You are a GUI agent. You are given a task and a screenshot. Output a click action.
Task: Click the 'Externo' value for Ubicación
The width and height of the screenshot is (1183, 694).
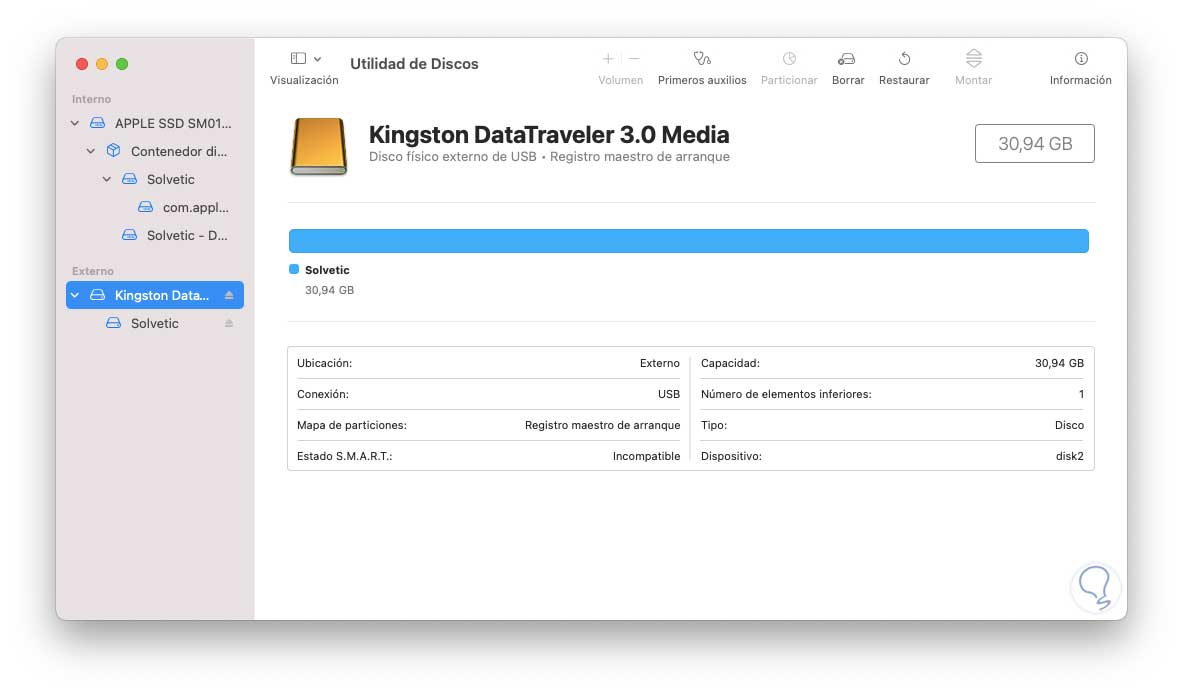[x=659, y=363]
